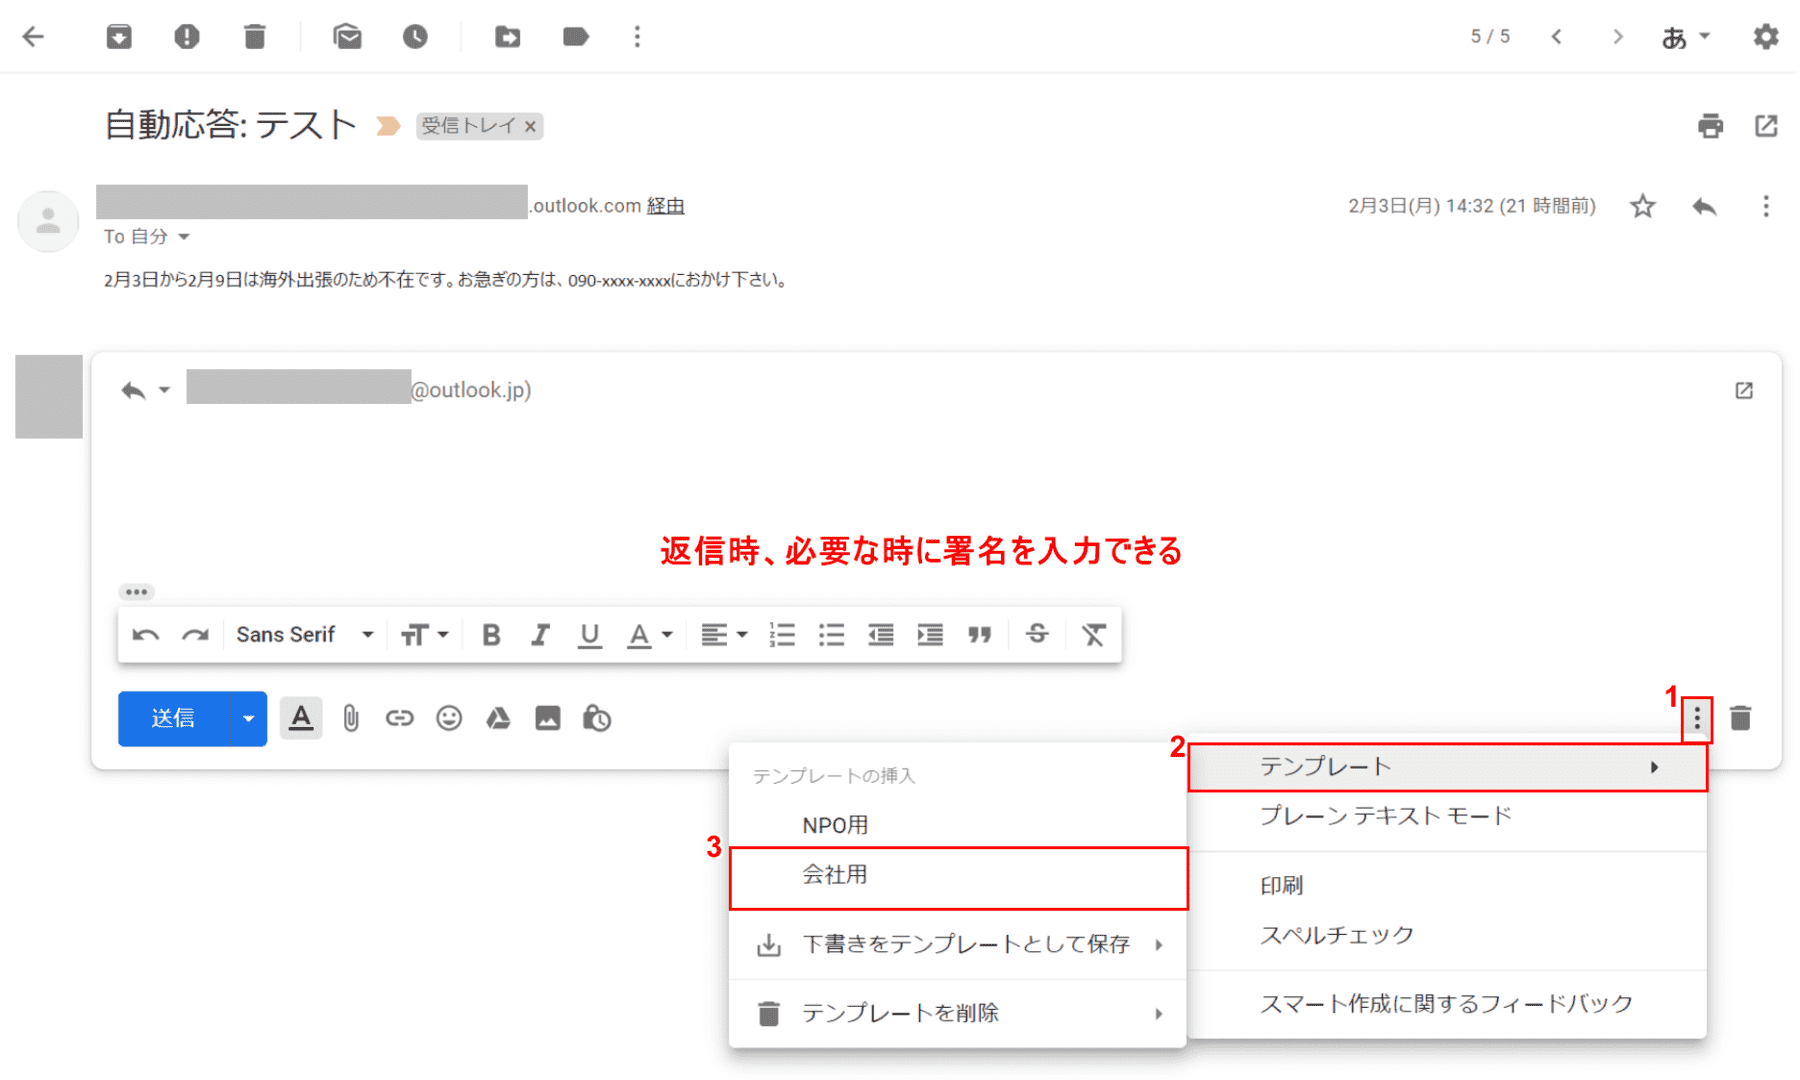This screenshot has width=1800, height=1080.
Task: Open the text alignment dropdown
Action: pyautogui.click(x=724, y=635)
